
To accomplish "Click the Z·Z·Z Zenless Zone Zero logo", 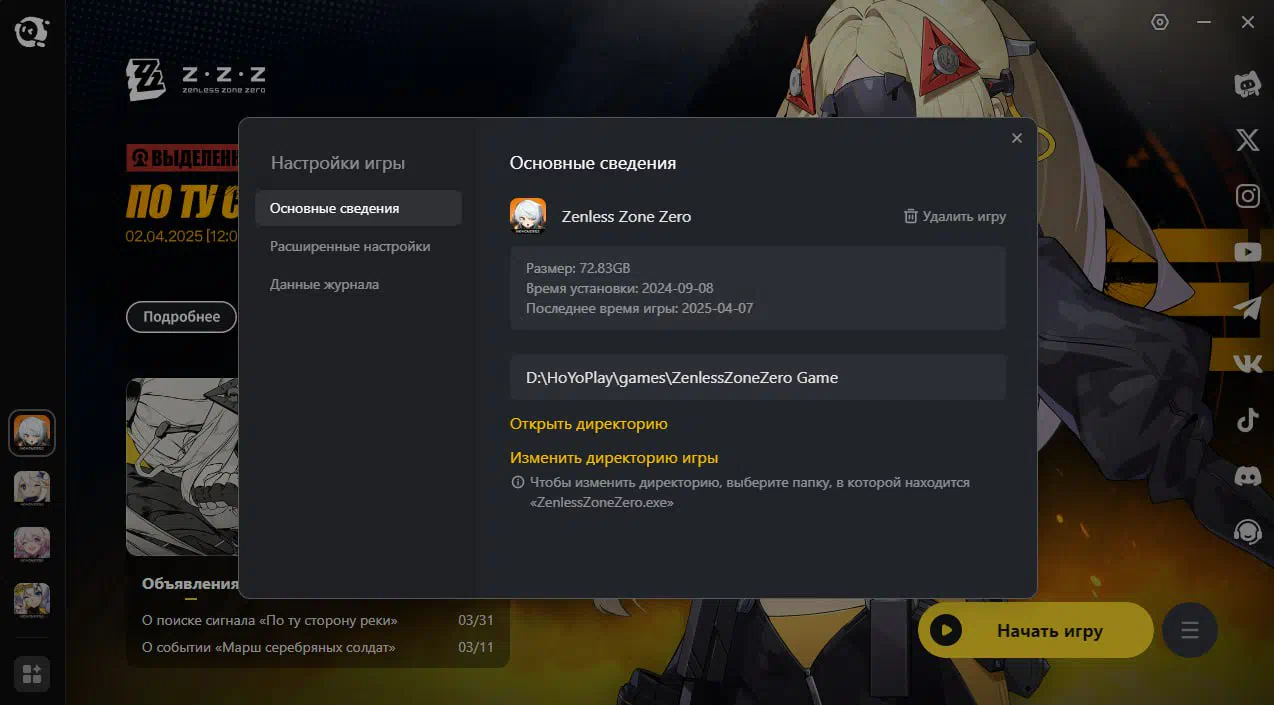I will 196,80.
